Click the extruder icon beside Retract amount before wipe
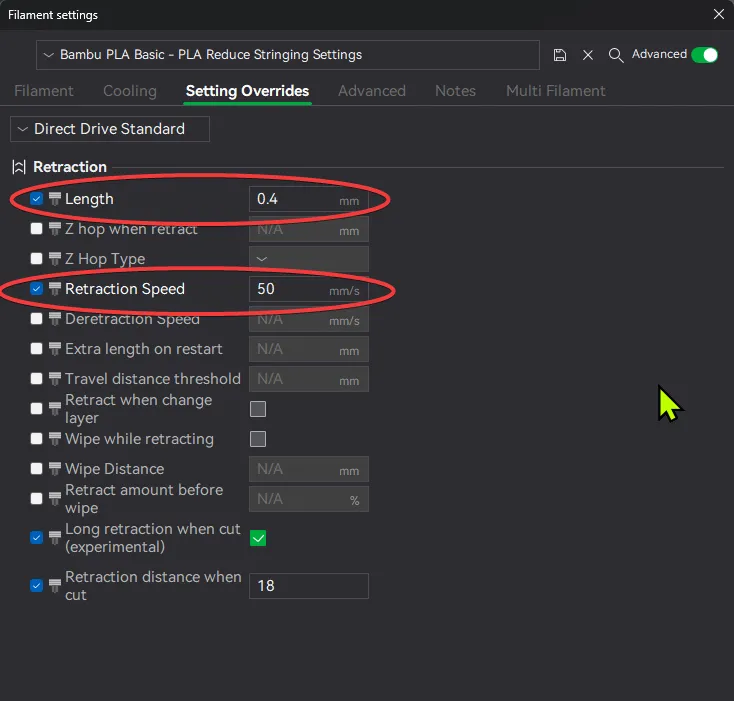 tap(55, 498)
